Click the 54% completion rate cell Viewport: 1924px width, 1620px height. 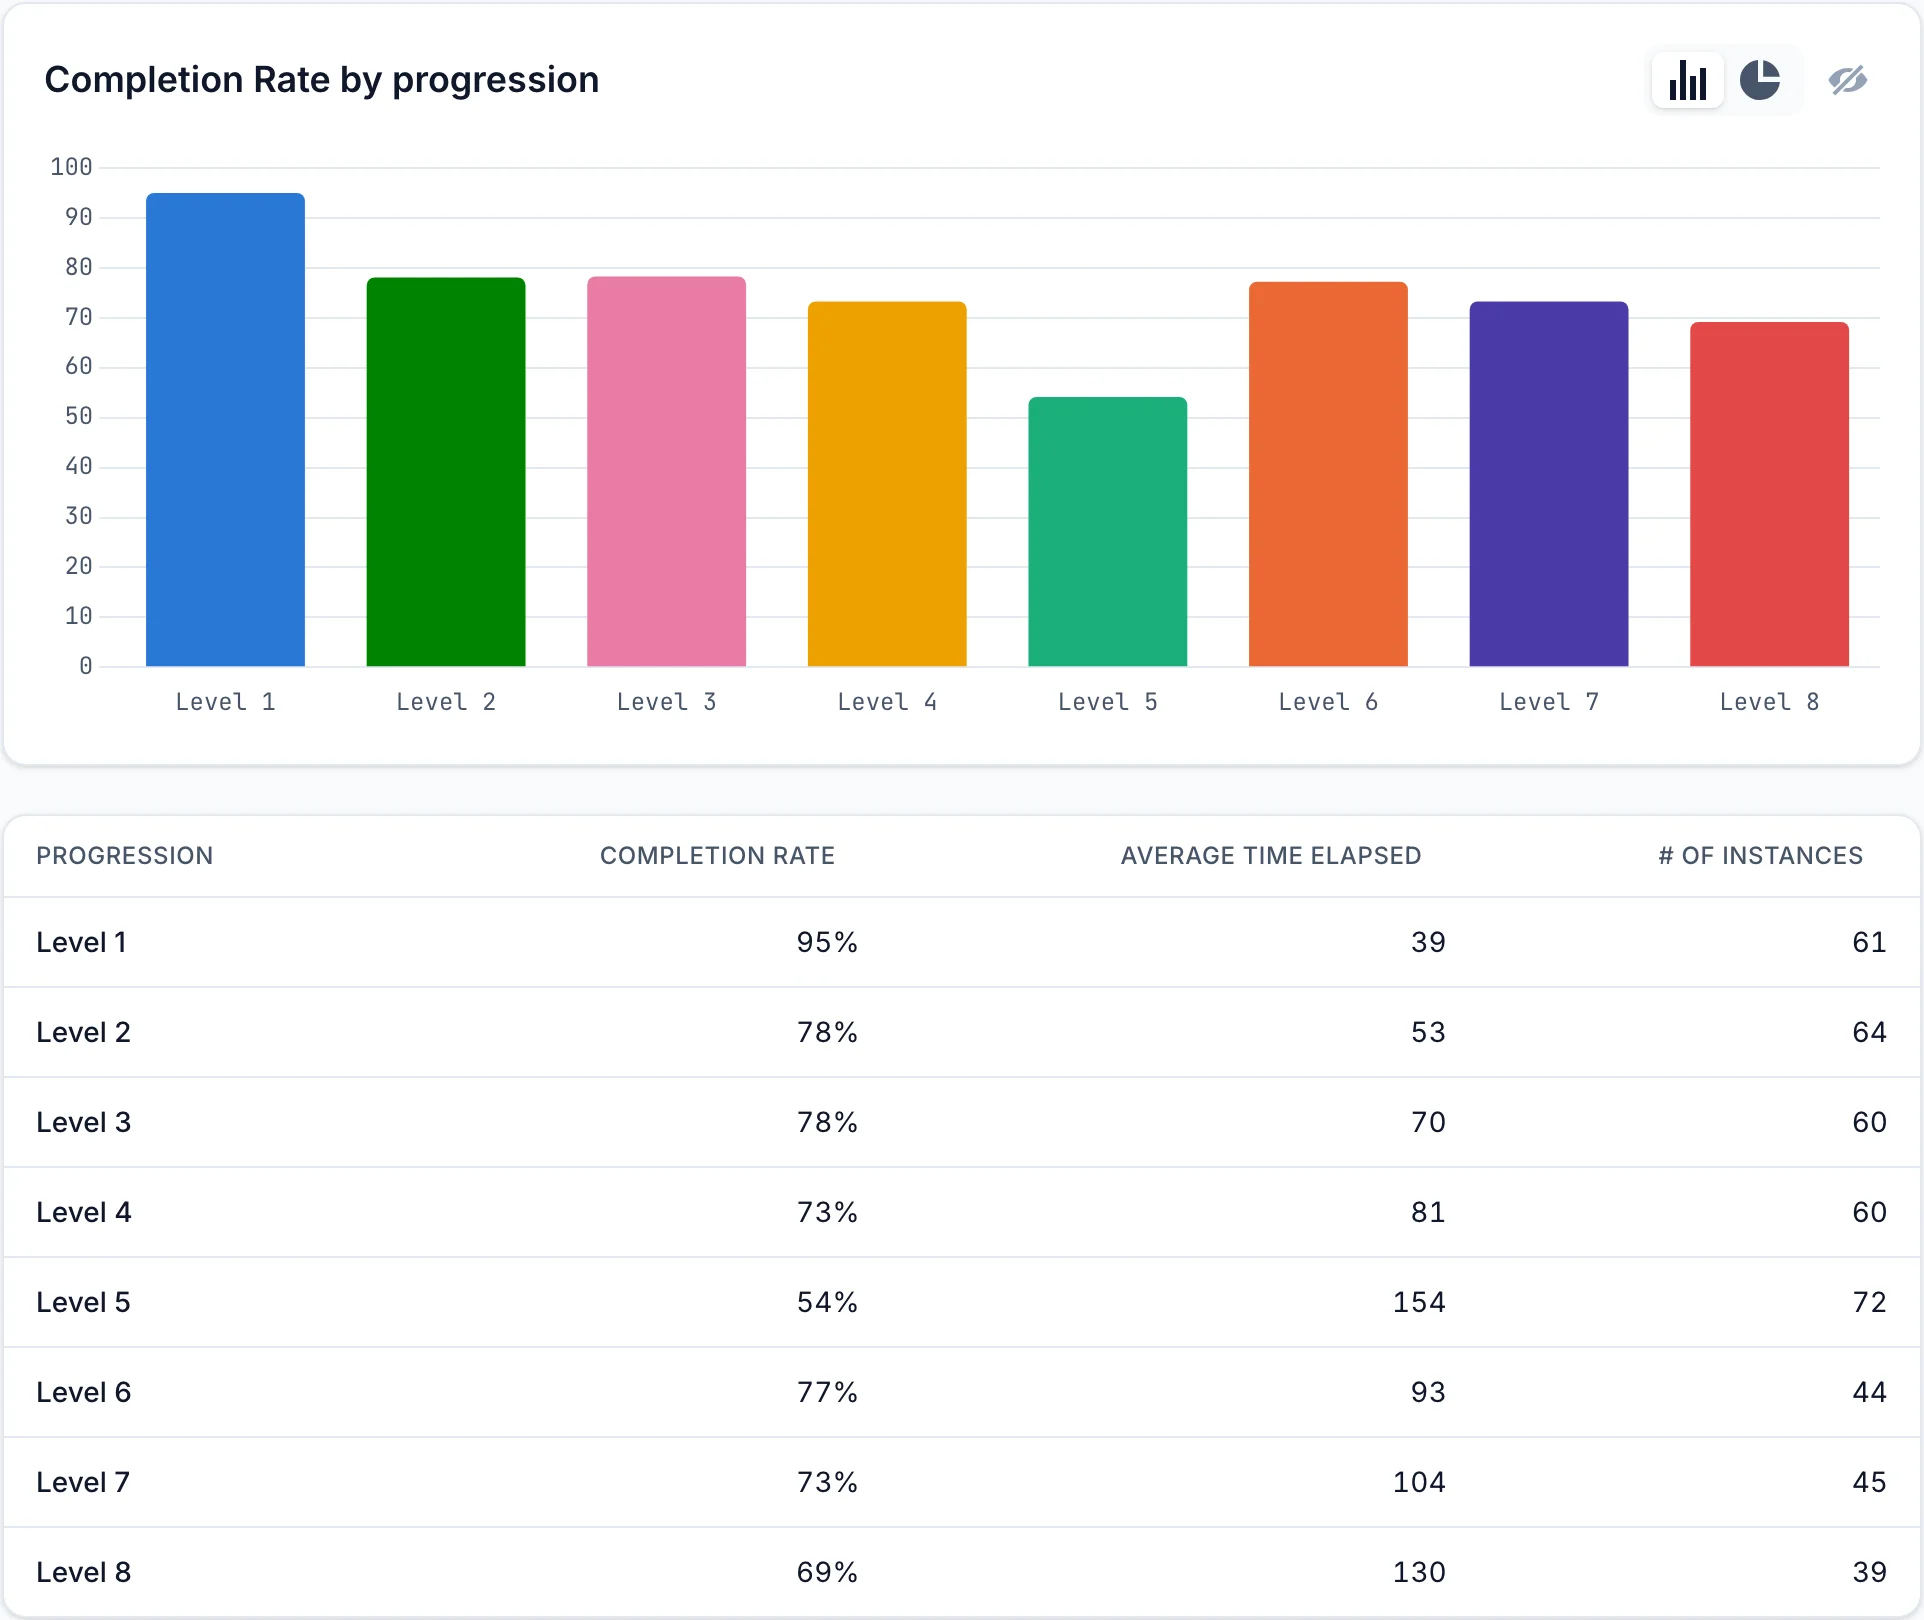coord(827,1302)
